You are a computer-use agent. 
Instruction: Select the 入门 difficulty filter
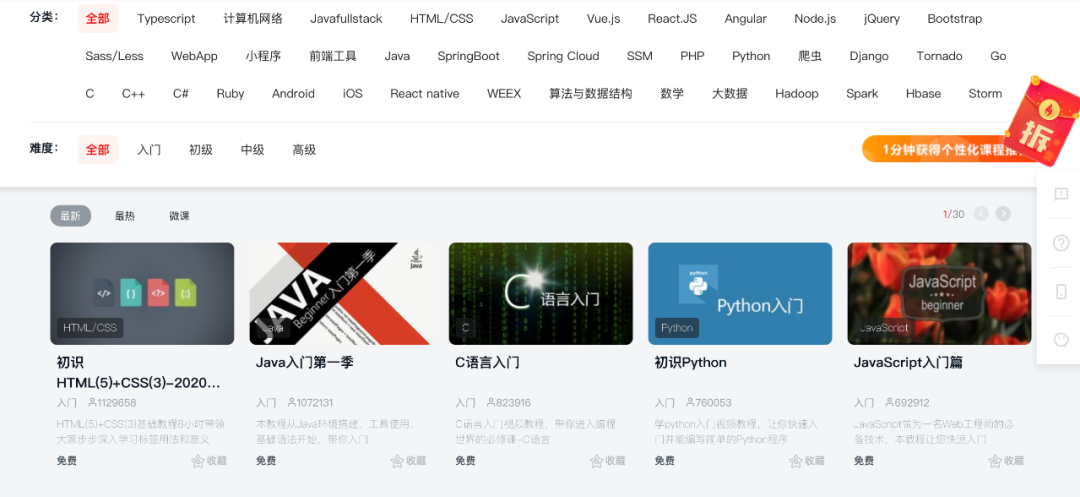click(x=149, y=150)
